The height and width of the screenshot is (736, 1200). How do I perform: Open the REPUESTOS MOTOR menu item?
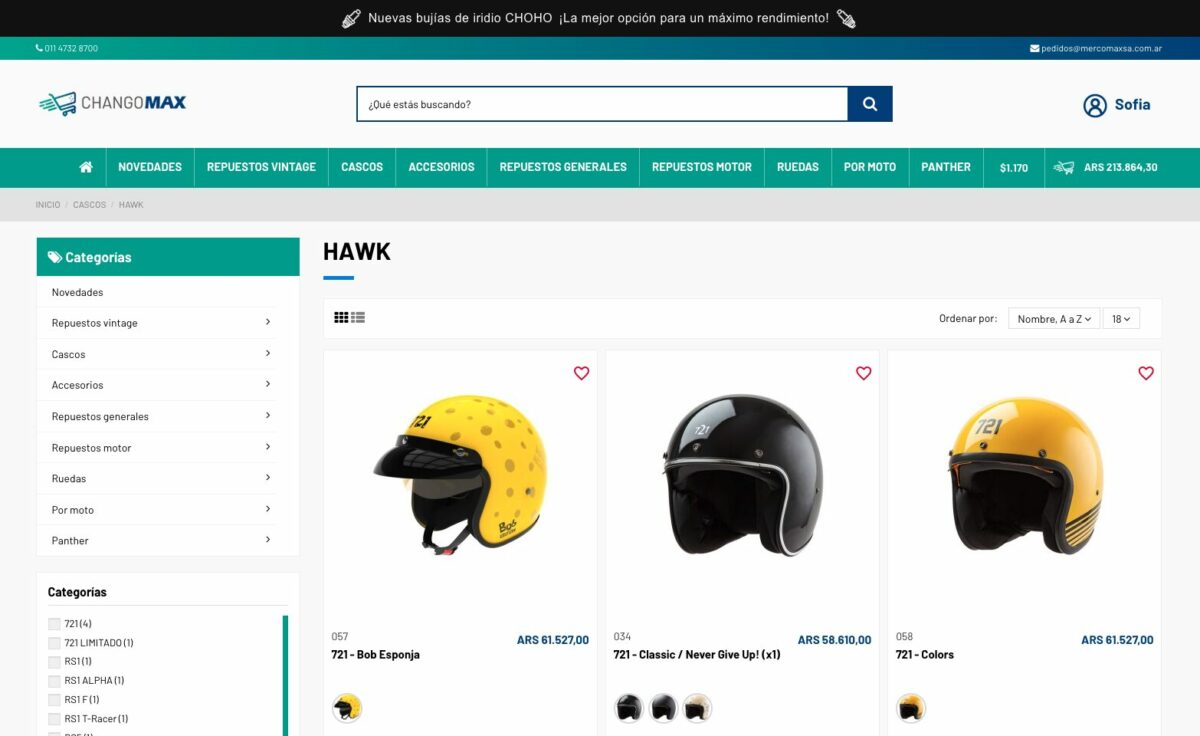(x=702, y=167)
